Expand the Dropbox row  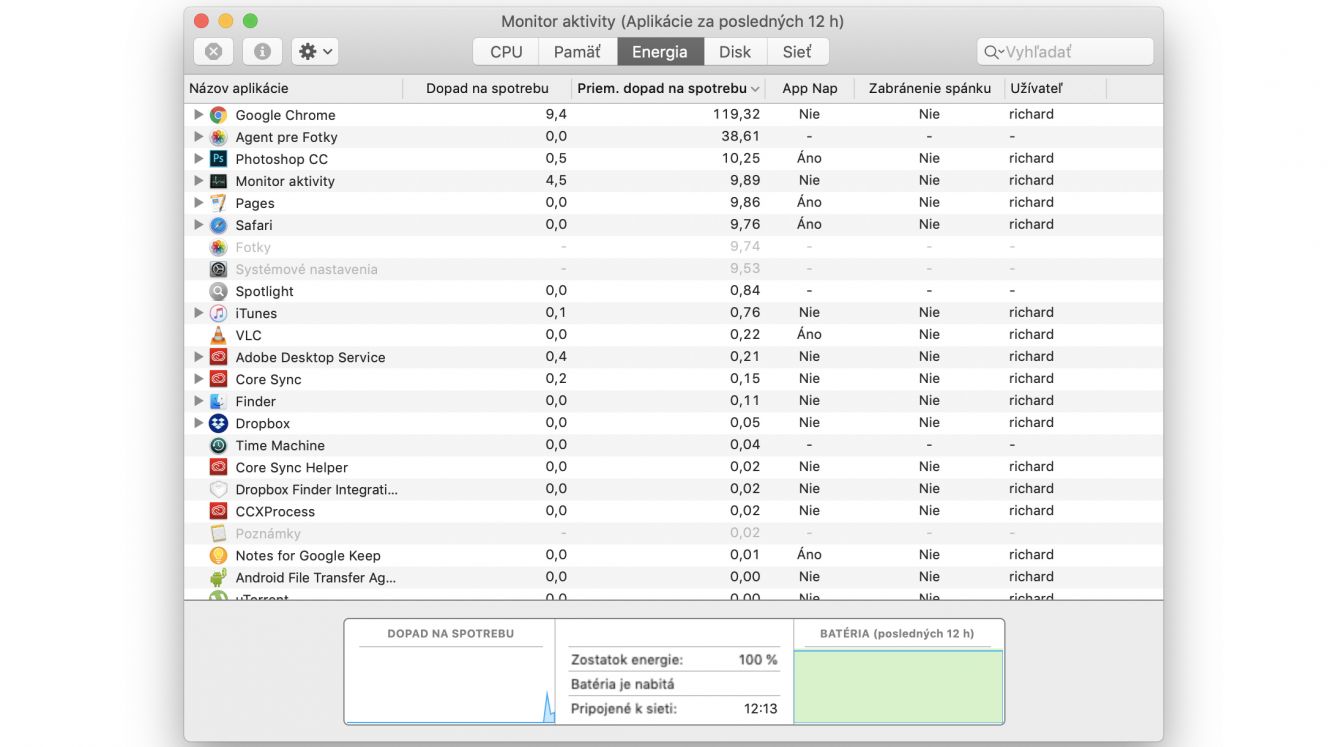click(198, 423)
